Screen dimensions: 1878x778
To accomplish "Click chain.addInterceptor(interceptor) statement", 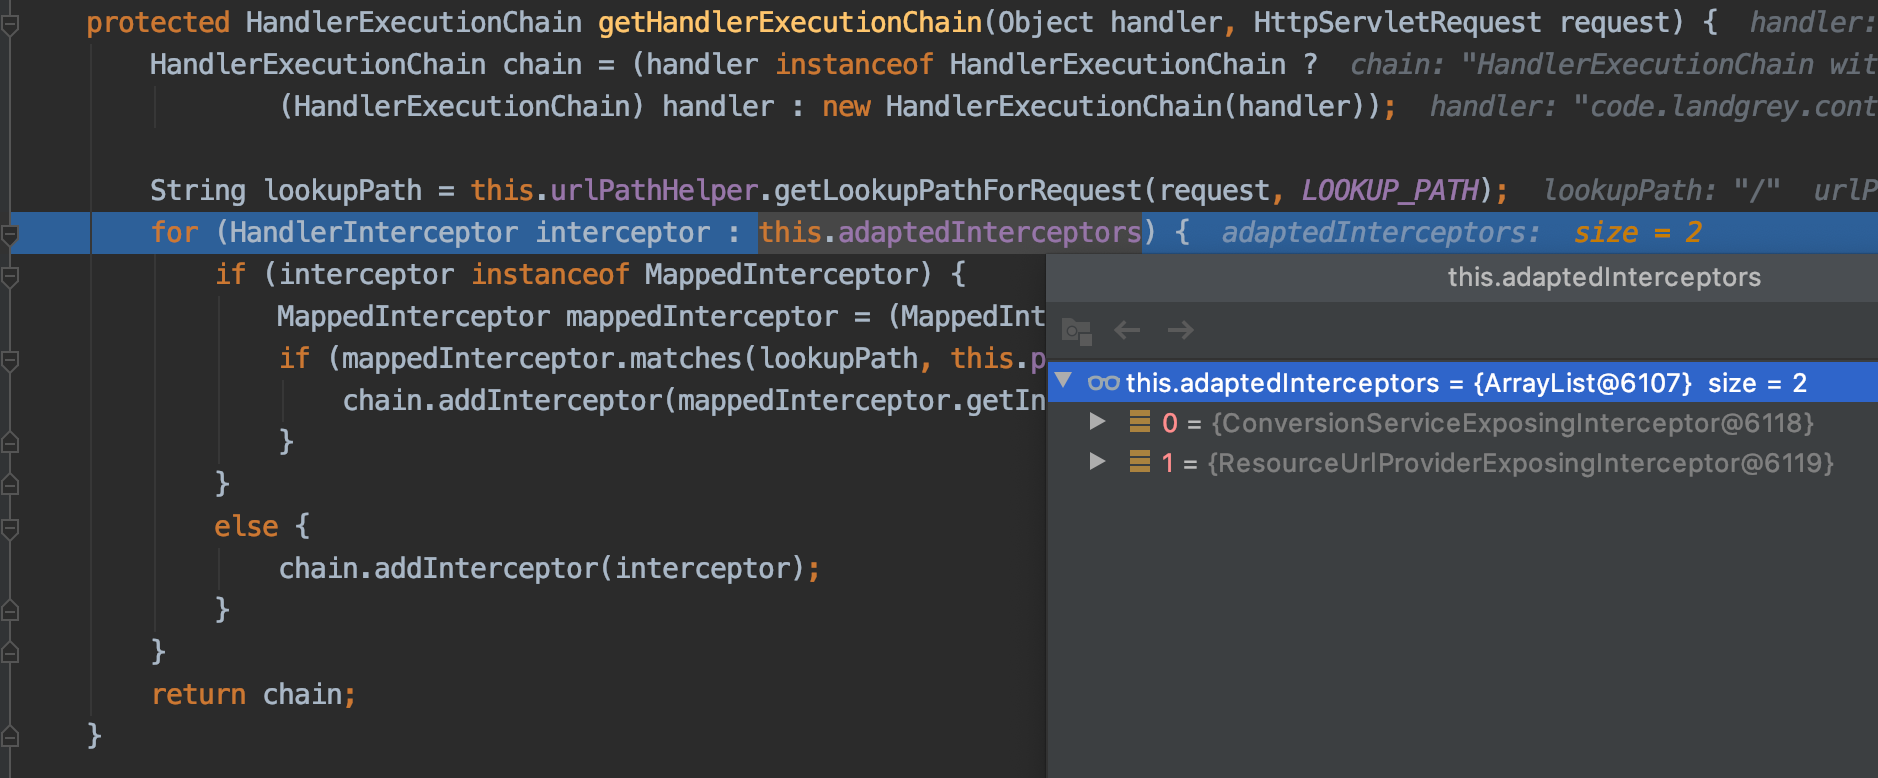I will 549,568.
